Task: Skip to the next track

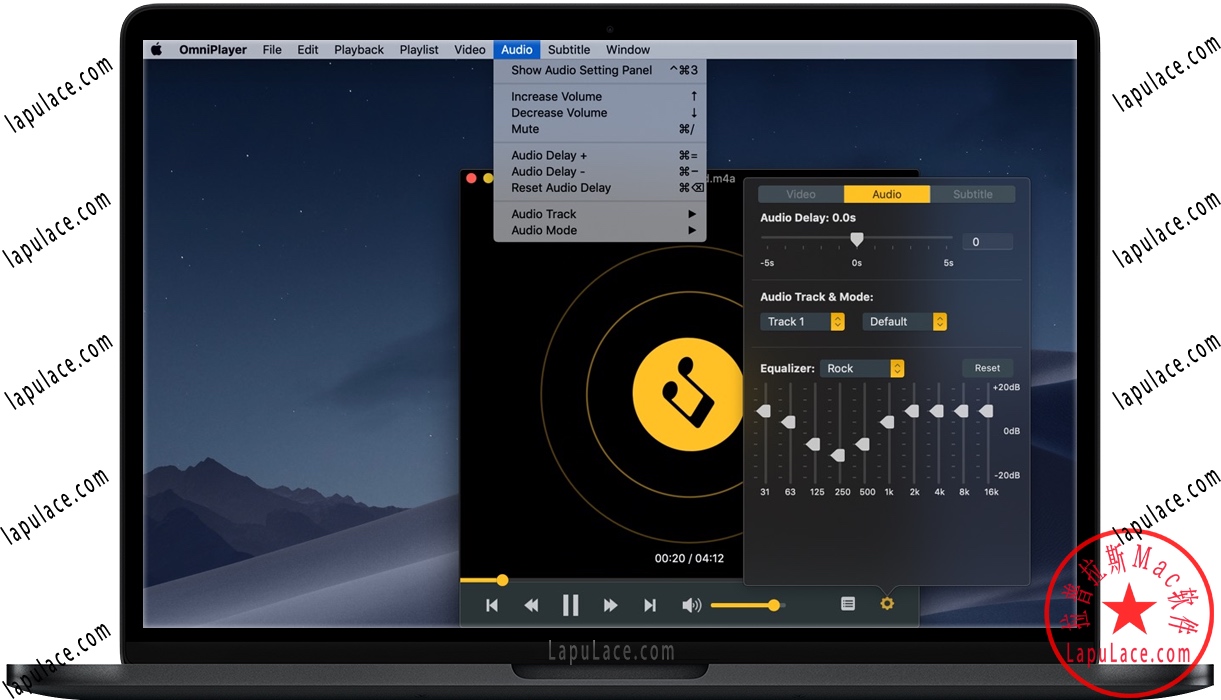Action: tap(650, 604)
